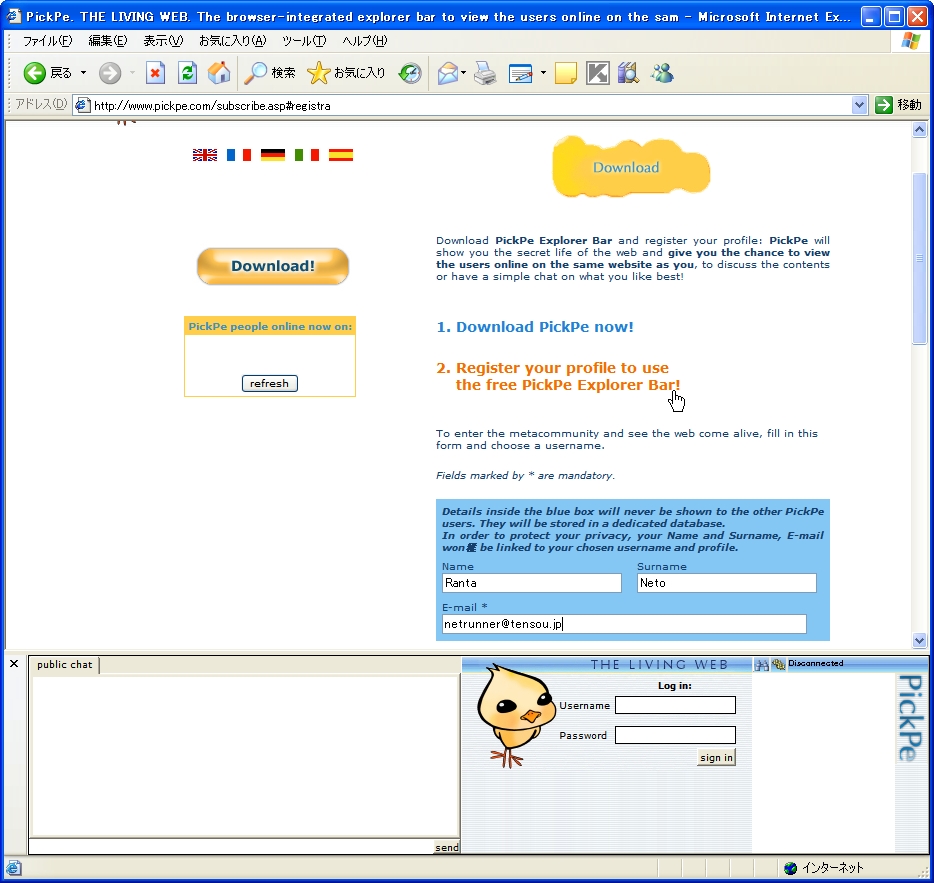Image resolution: width=934 pixels, height=883 pixels.
Task: Select the English UK flag
Action: point(205,155)
